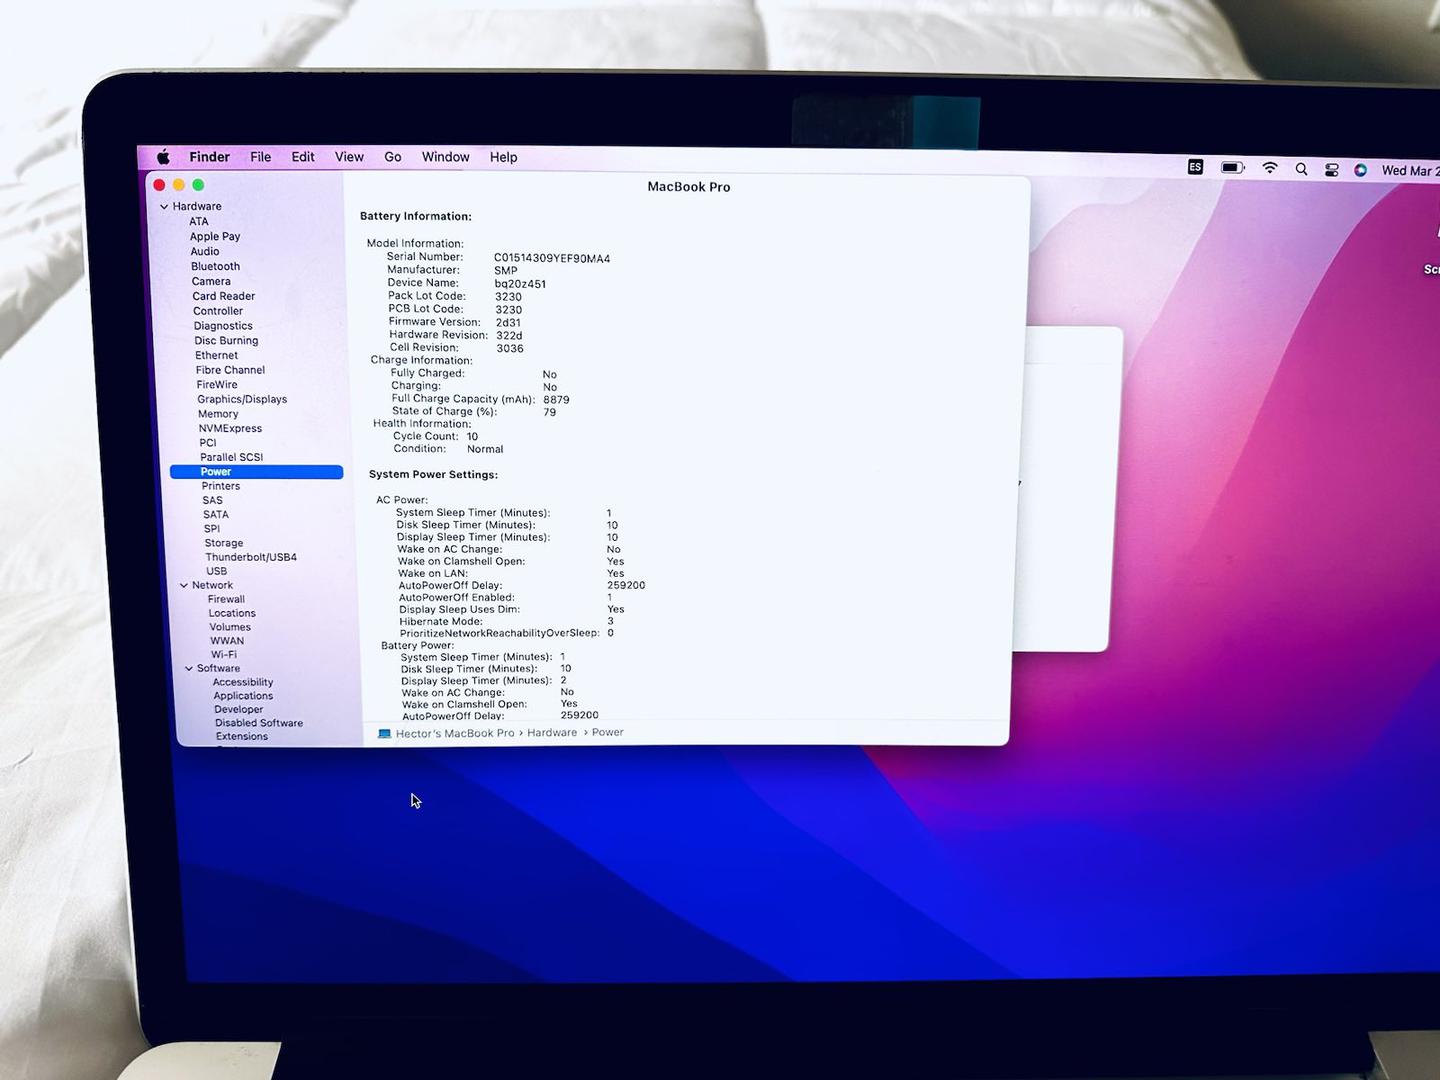Select Diagnostics in the sidebar
The width and height of the screenshot is (1440, 1080).
tap(223, 326)
